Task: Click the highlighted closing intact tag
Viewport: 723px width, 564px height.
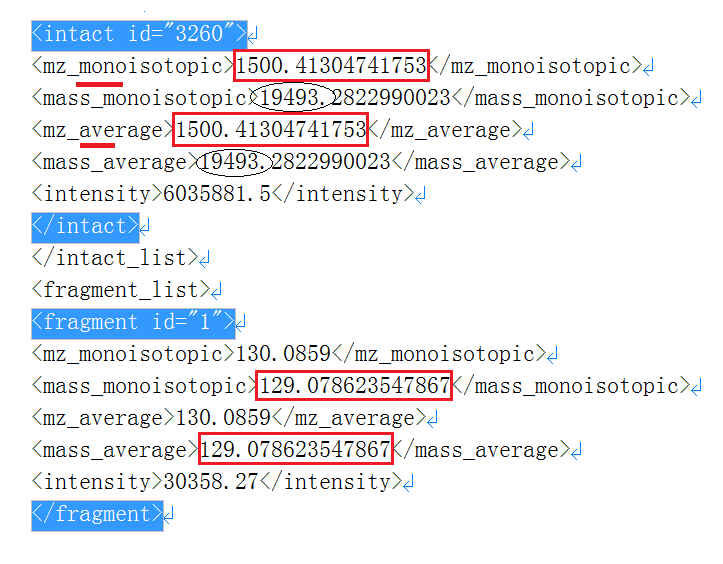Action: click(85, 226)
